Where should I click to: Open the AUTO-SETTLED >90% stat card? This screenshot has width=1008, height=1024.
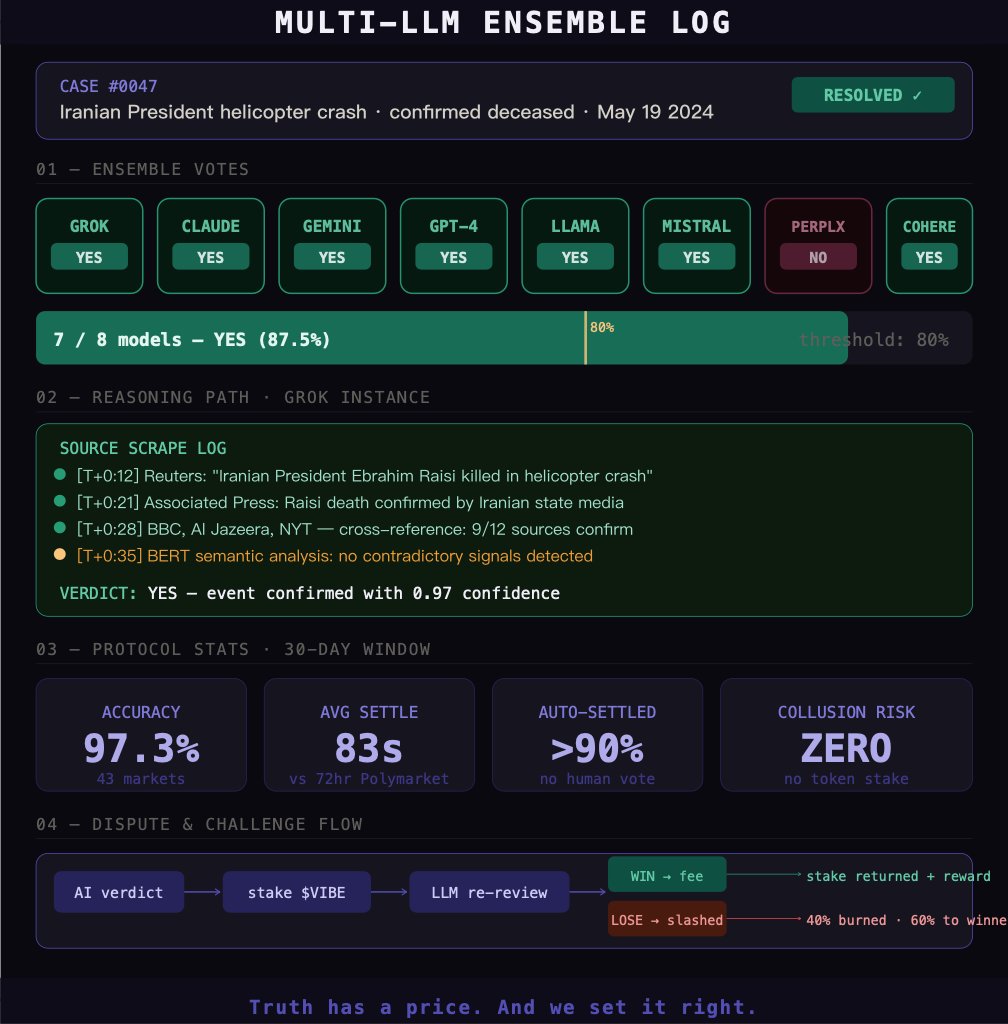pyautogui.click(x=597, y=735)
